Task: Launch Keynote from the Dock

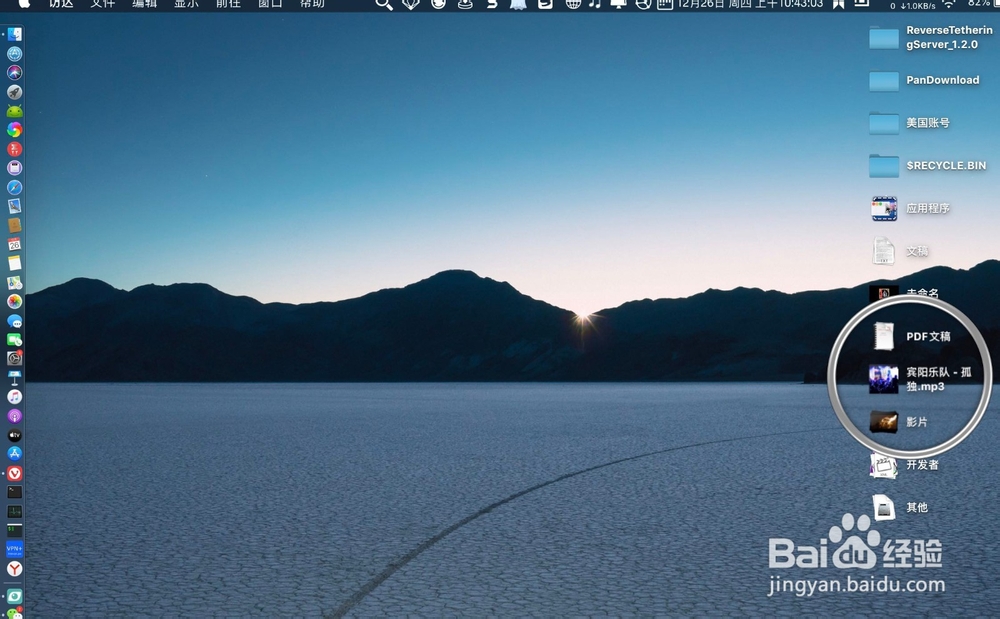Action: (15, 377)
